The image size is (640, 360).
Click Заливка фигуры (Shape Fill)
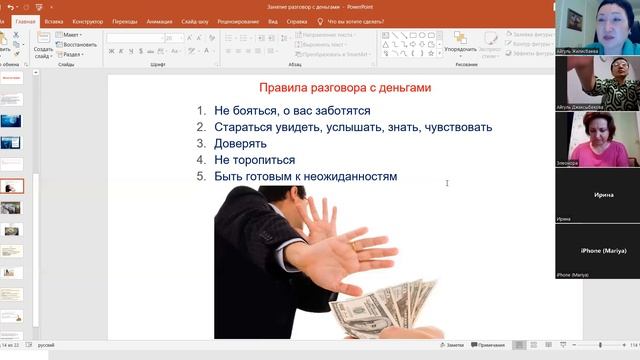pyautogui.click(x=530, y=34)
